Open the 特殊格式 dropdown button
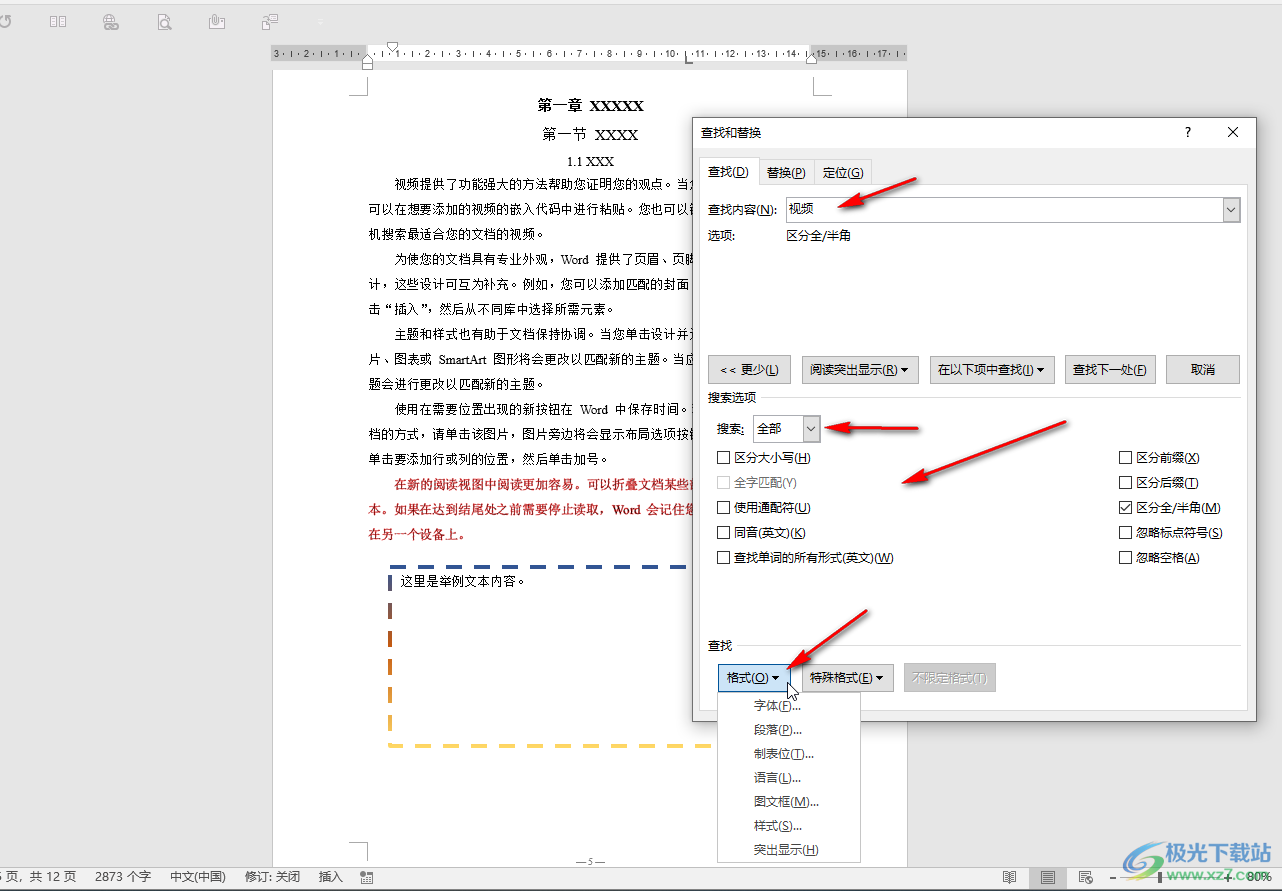This screenshot has width=1282, height=891. tap(846, 678)
